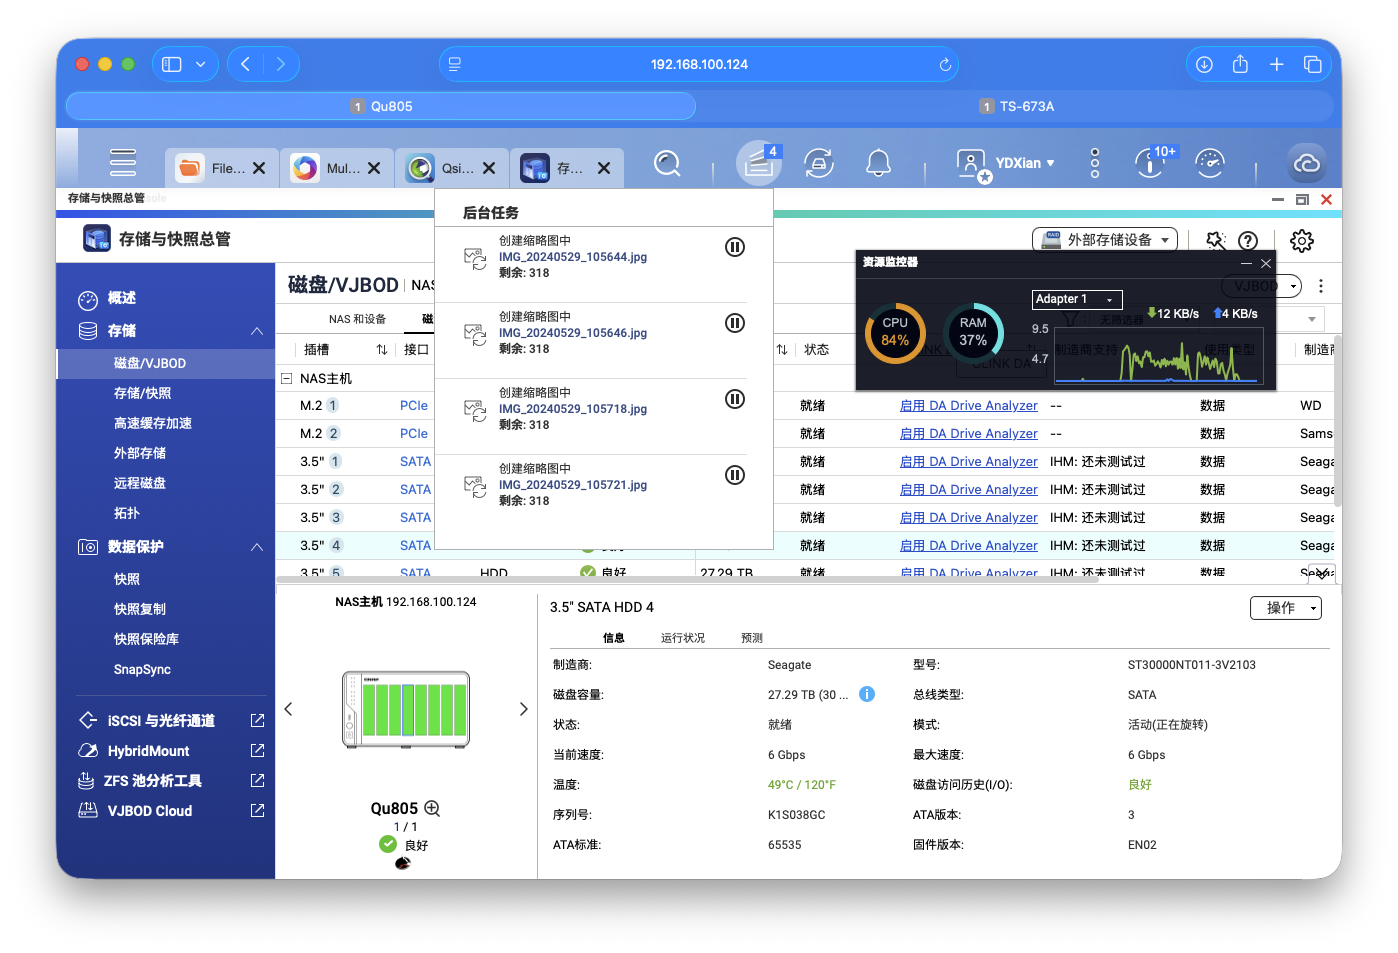The width and height of the screenshot is (1398, 953).
Task: Open the Adapter 1 dropdown in resource monitor
Action: (x=1076, y=299)
